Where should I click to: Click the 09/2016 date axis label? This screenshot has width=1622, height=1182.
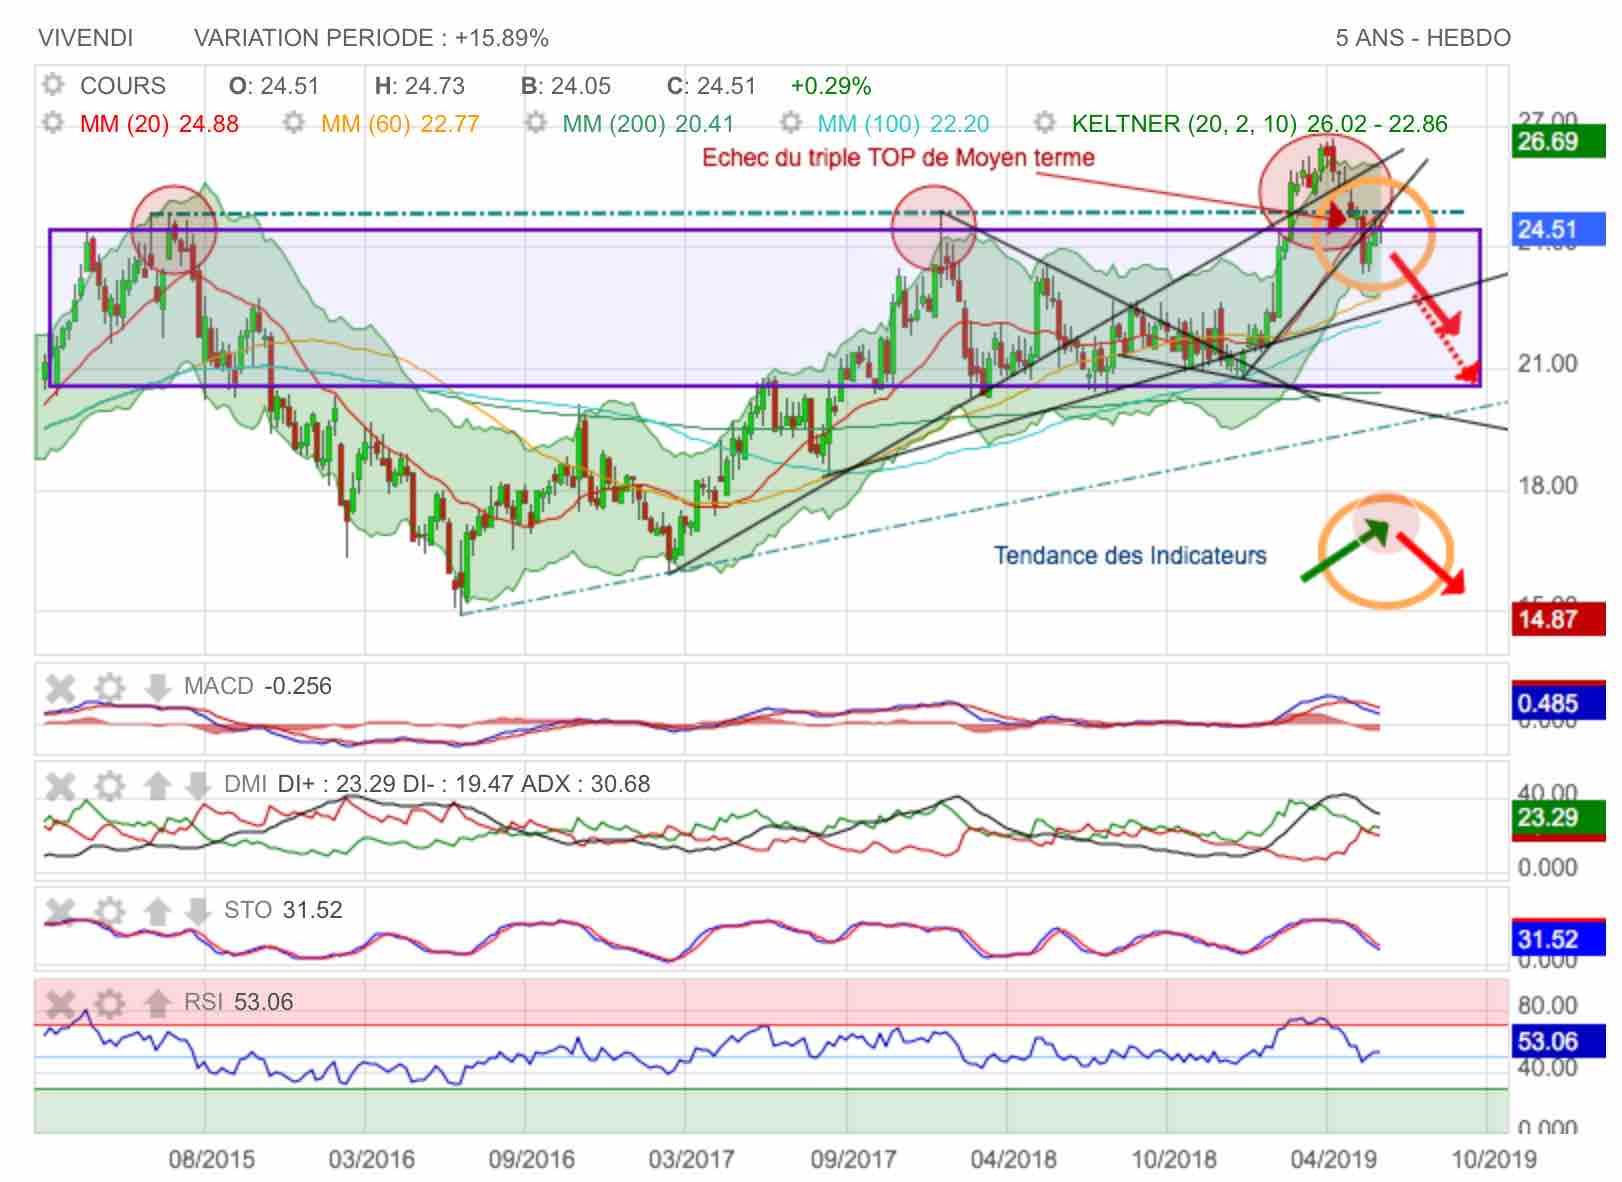pyautogui.click(x=531, y=1159)
